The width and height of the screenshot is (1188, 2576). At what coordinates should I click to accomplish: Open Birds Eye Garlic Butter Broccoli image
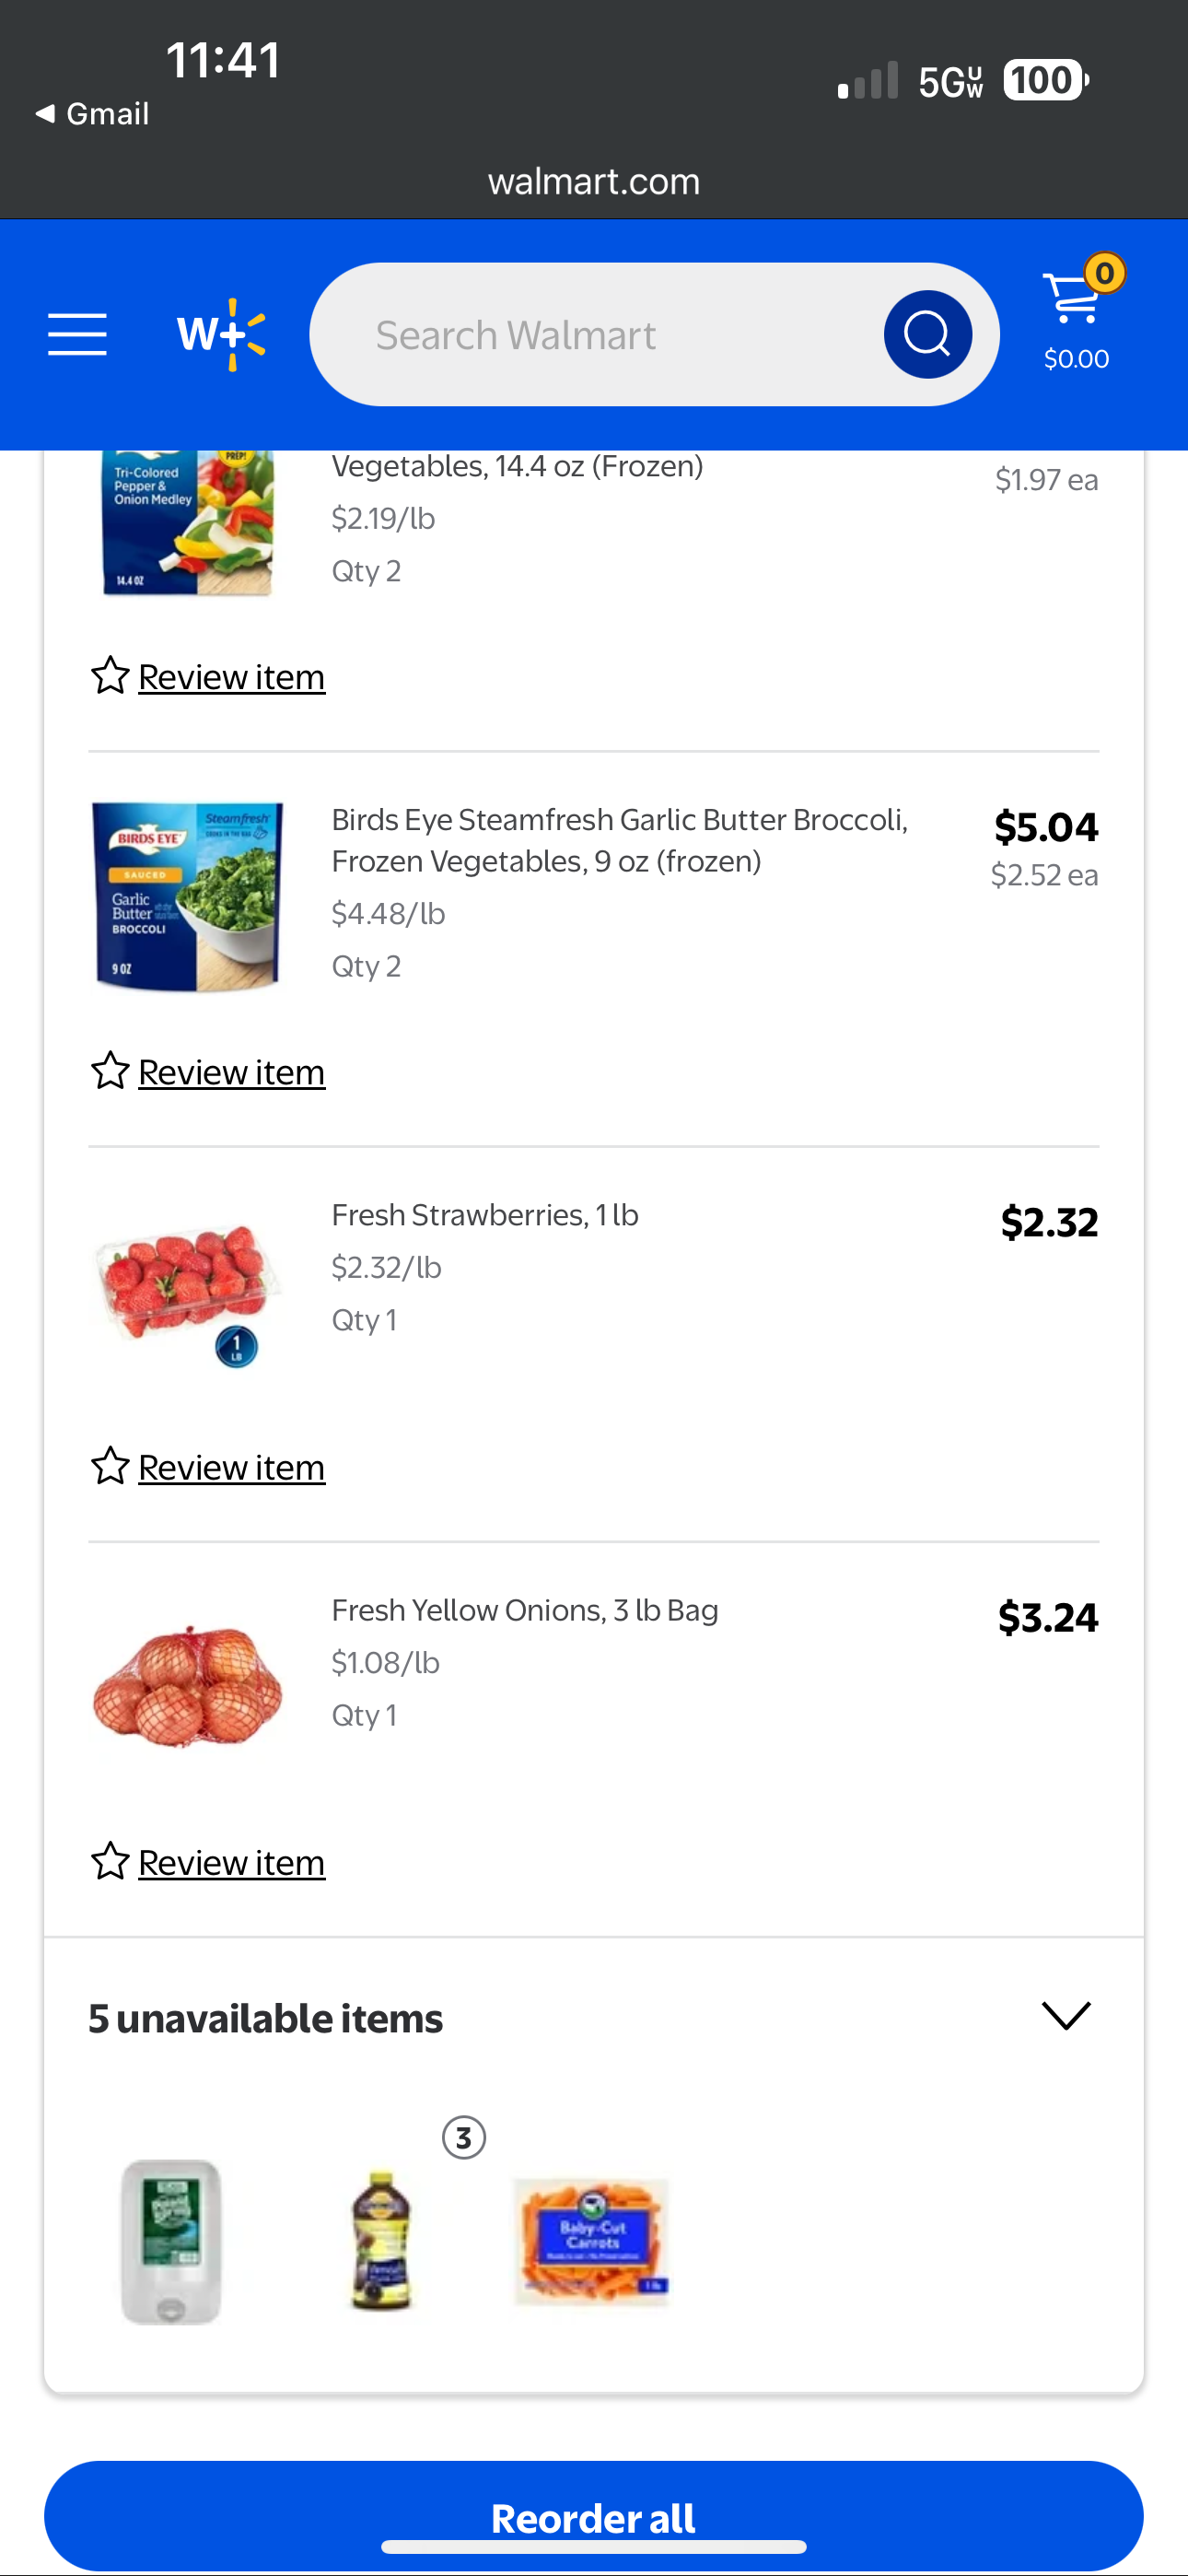[x=188, y=896]
